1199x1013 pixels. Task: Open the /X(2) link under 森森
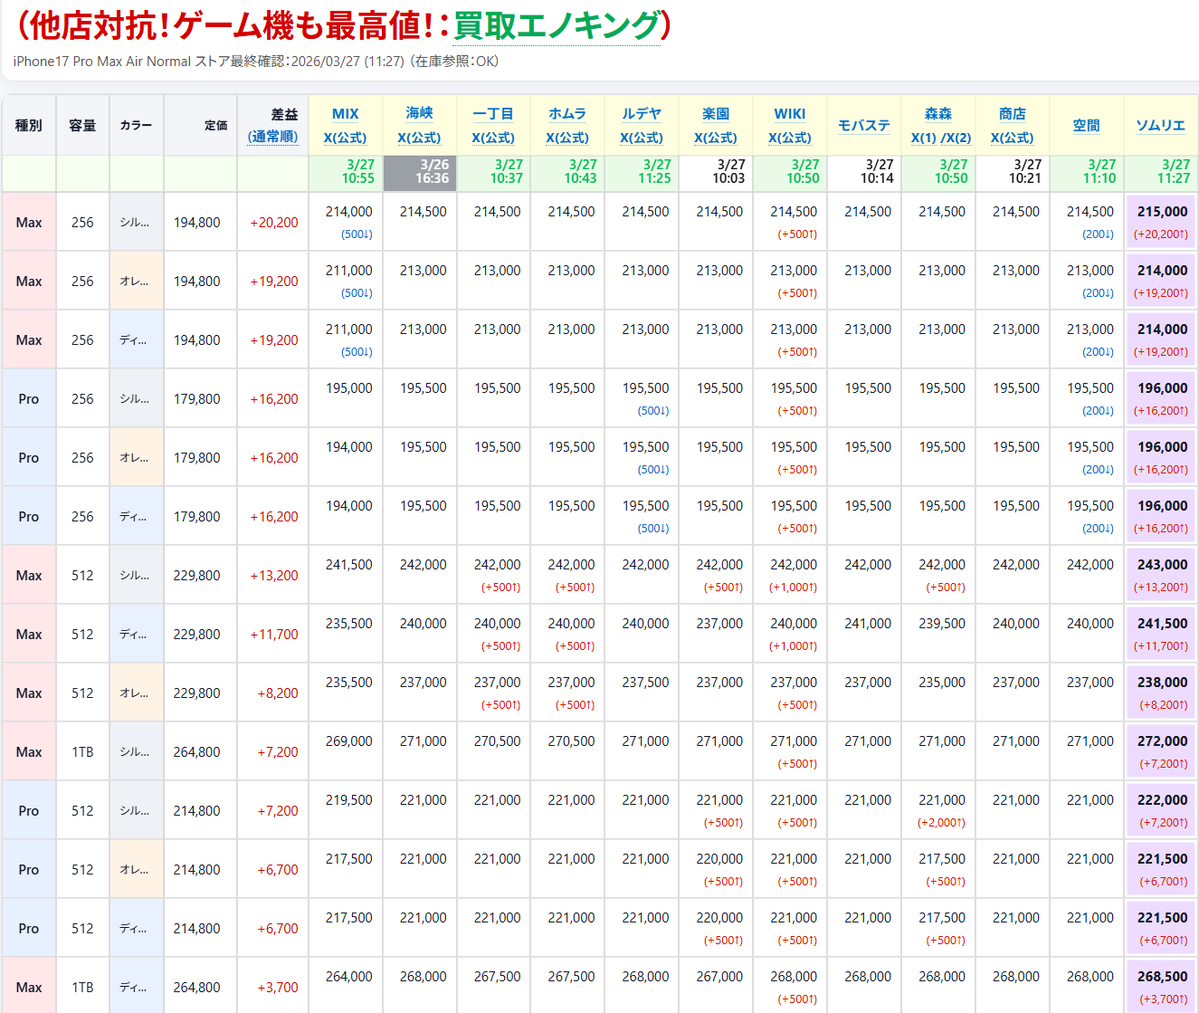coord(957,138)
